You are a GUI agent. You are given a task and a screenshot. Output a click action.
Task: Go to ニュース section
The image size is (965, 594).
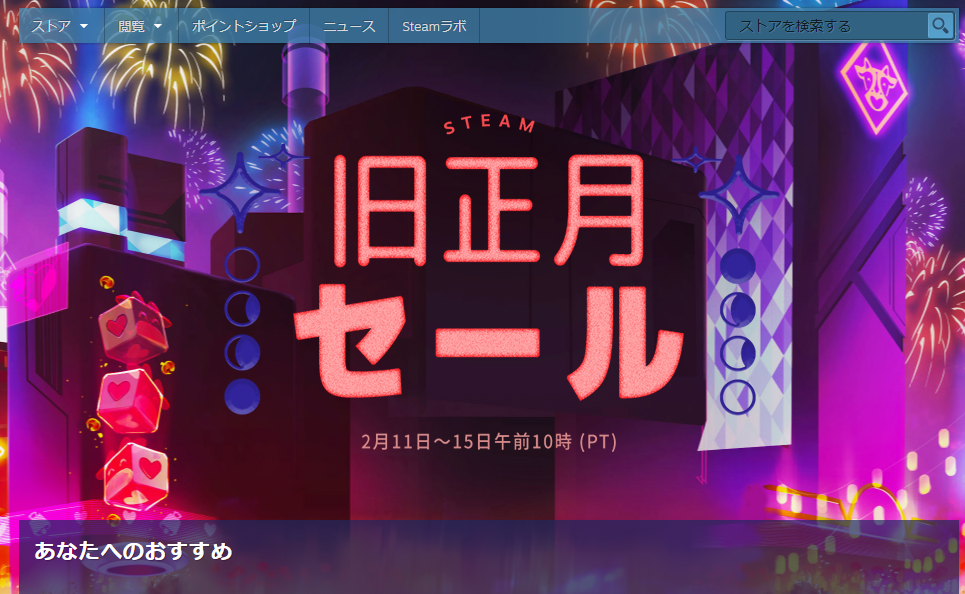tap(349, 26)
